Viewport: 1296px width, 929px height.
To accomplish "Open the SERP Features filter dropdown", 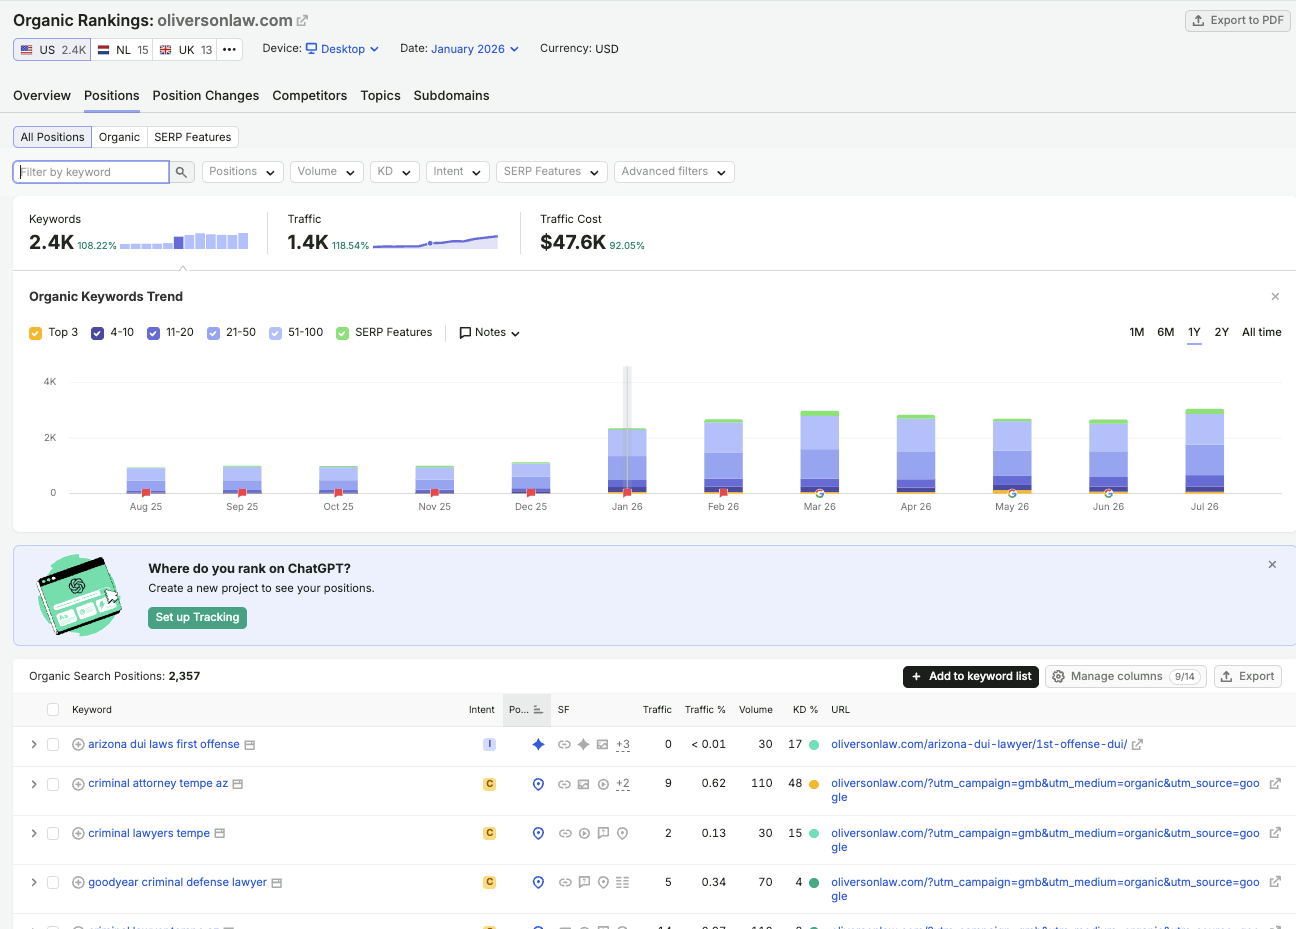I will click(552, 172).
